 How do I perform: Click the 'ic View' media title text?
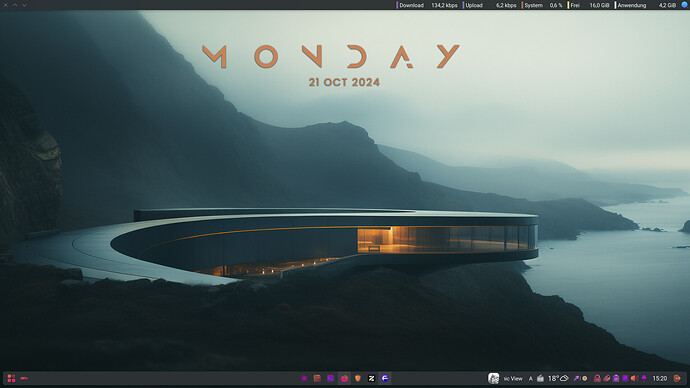click(513, 379)
